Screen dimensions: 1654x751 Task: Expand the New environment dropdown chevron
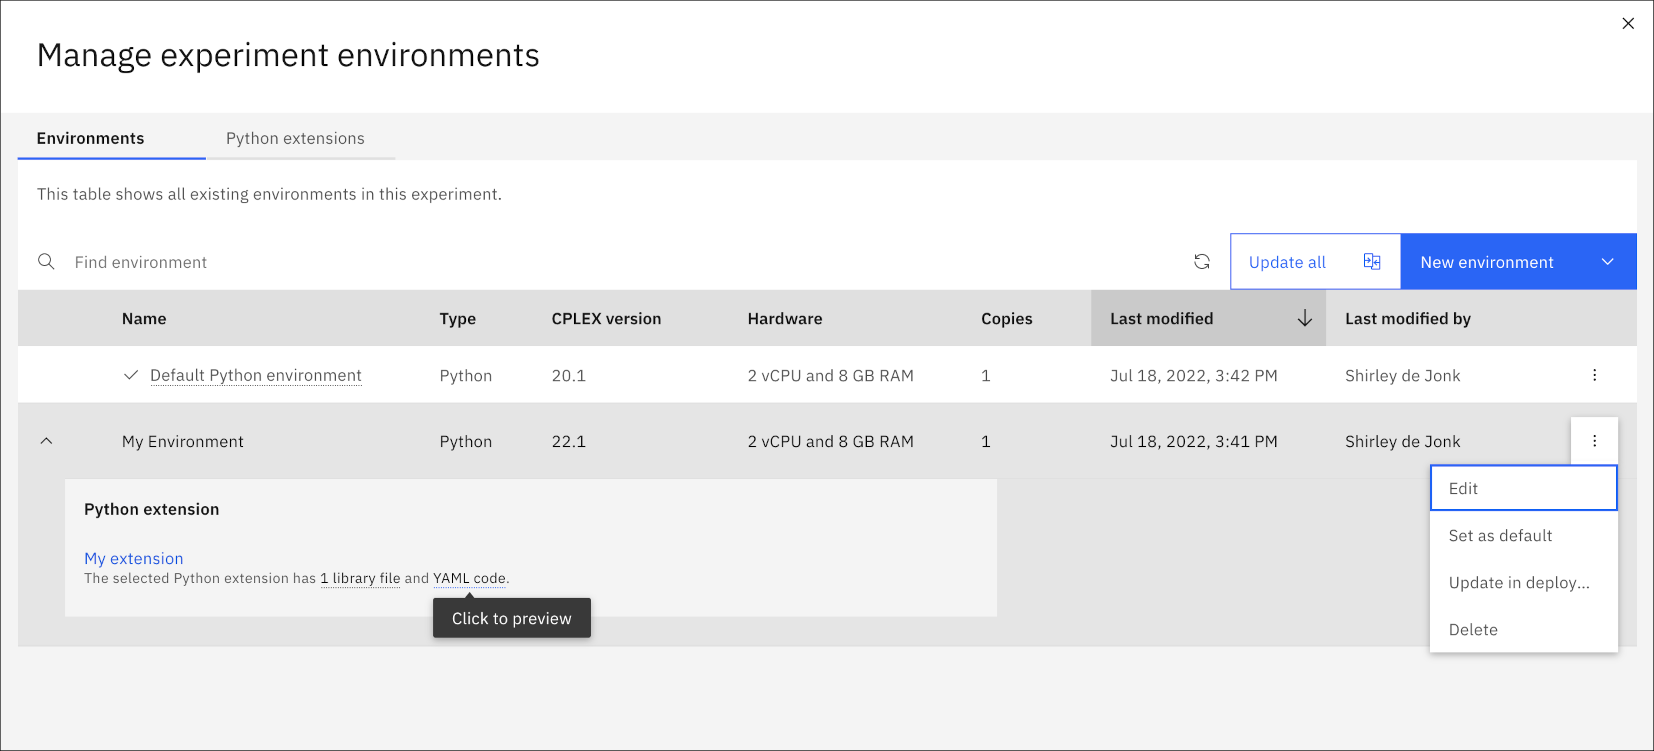[x=1608, y=262]
